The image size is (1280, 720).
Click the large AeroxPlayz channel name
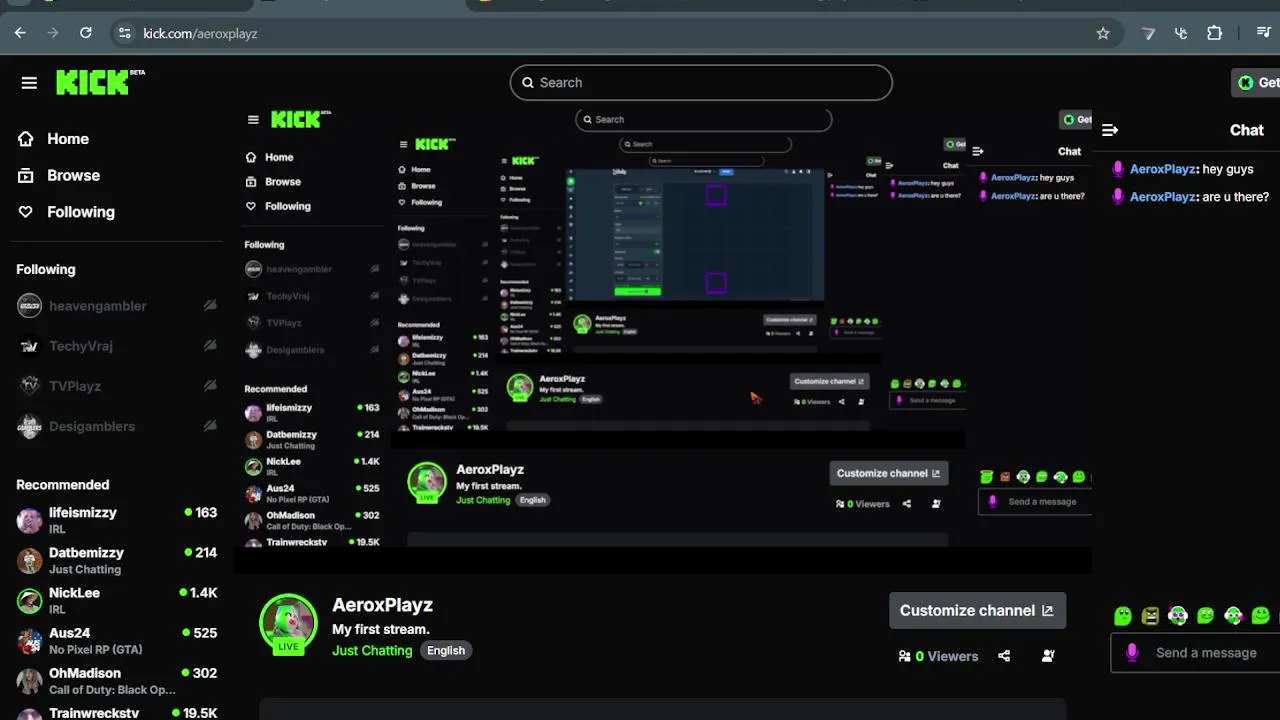[x=382, y=605]
